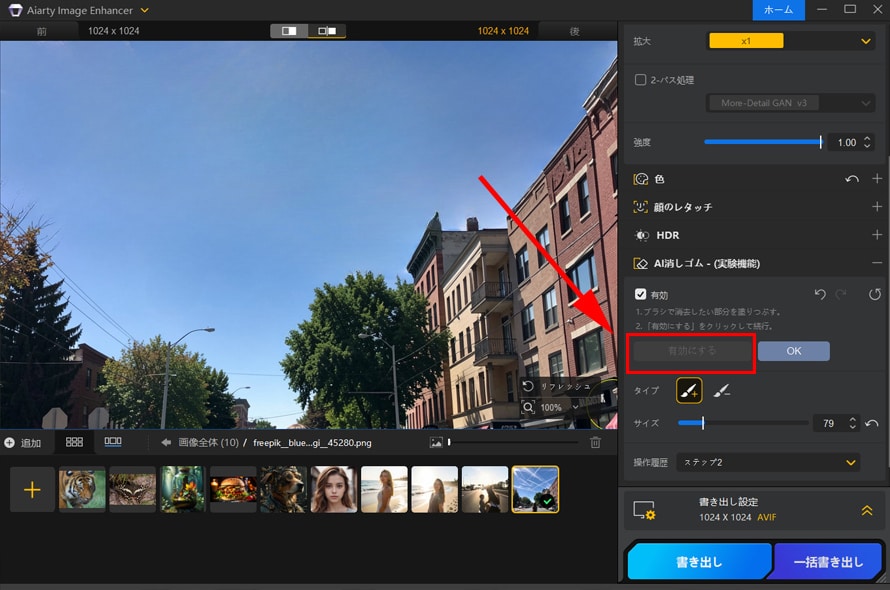Image resolution: width=890 pixels, height=590 pixels.
Task: Open the 操作履歴 step history dropdown
Action: coord(768,462)
